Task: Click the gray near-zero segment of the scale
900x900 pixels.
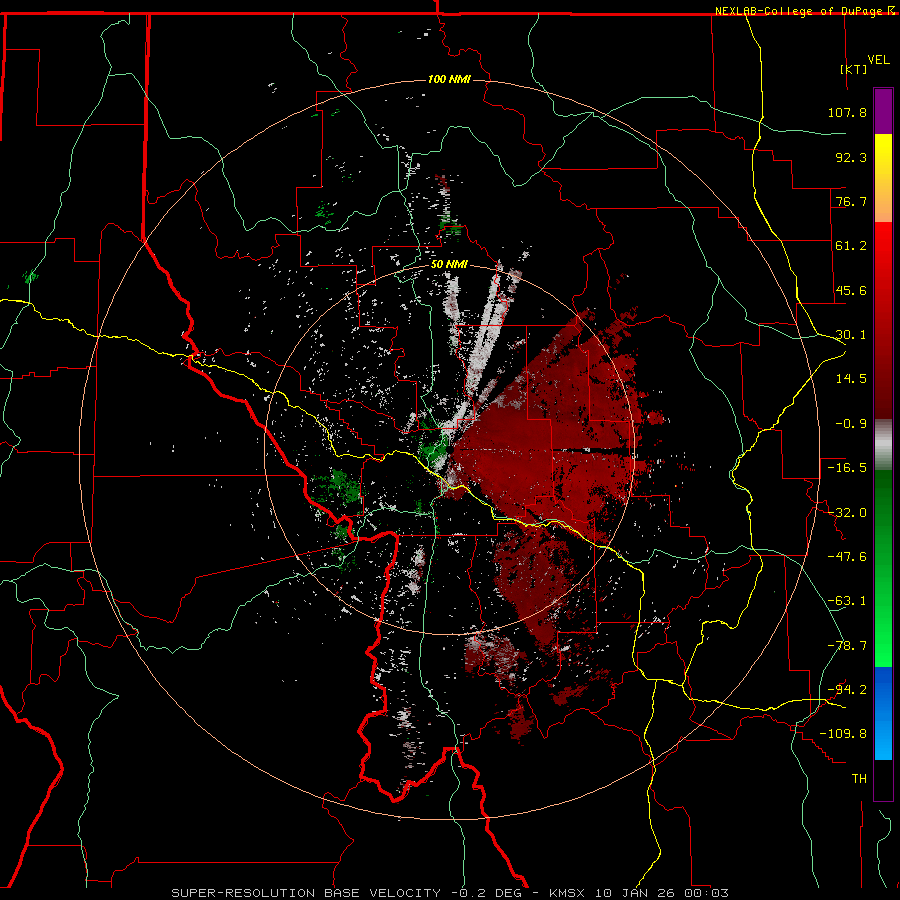Action: (883, 445)
